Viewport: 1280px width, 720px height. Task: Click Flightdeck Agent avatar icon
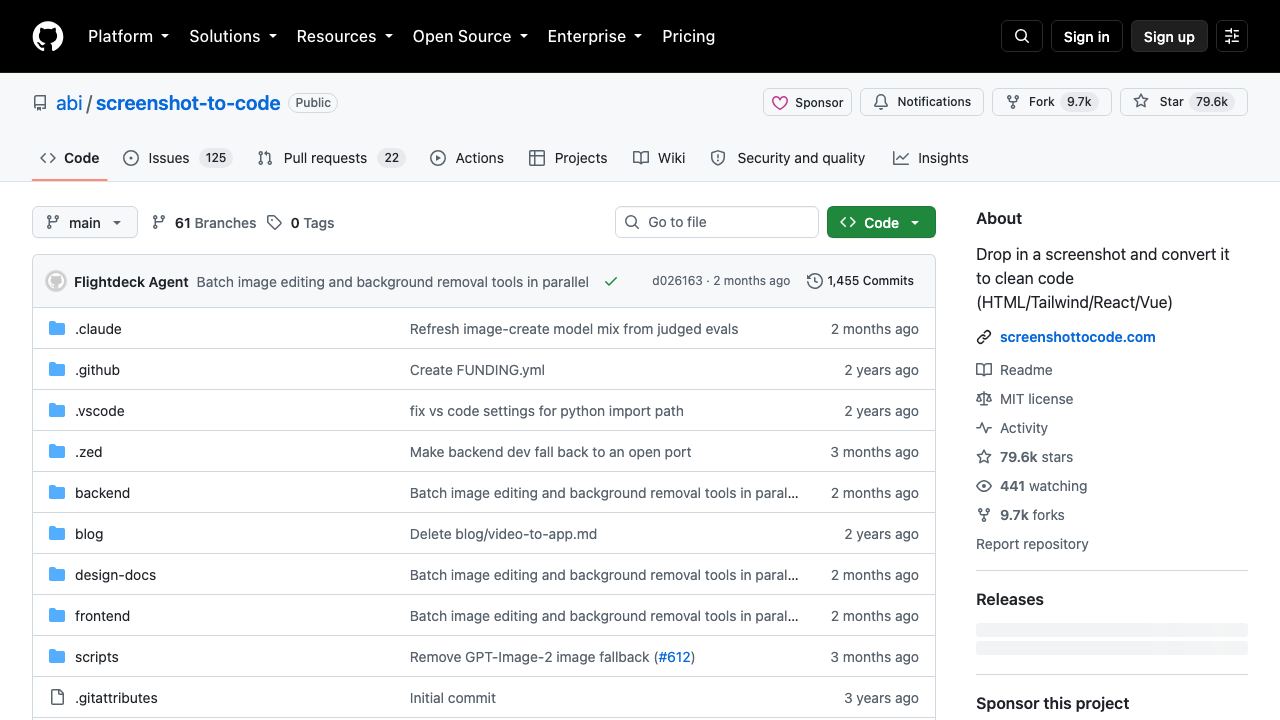coord(56,281)
